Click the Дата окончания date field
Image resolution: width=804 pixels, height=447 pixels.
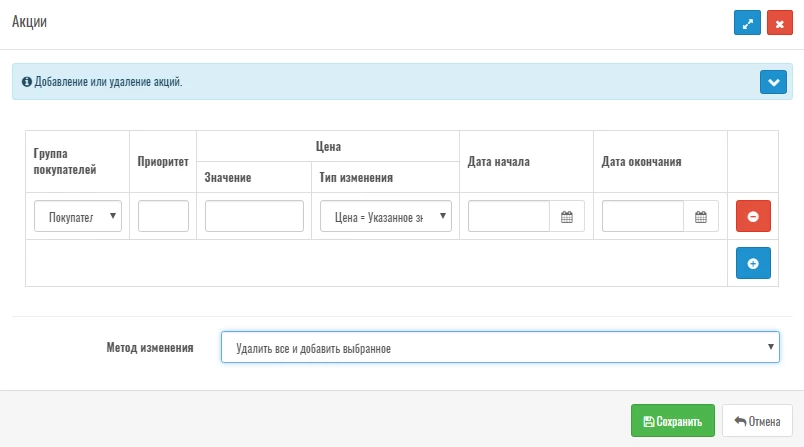click(643, 216)
